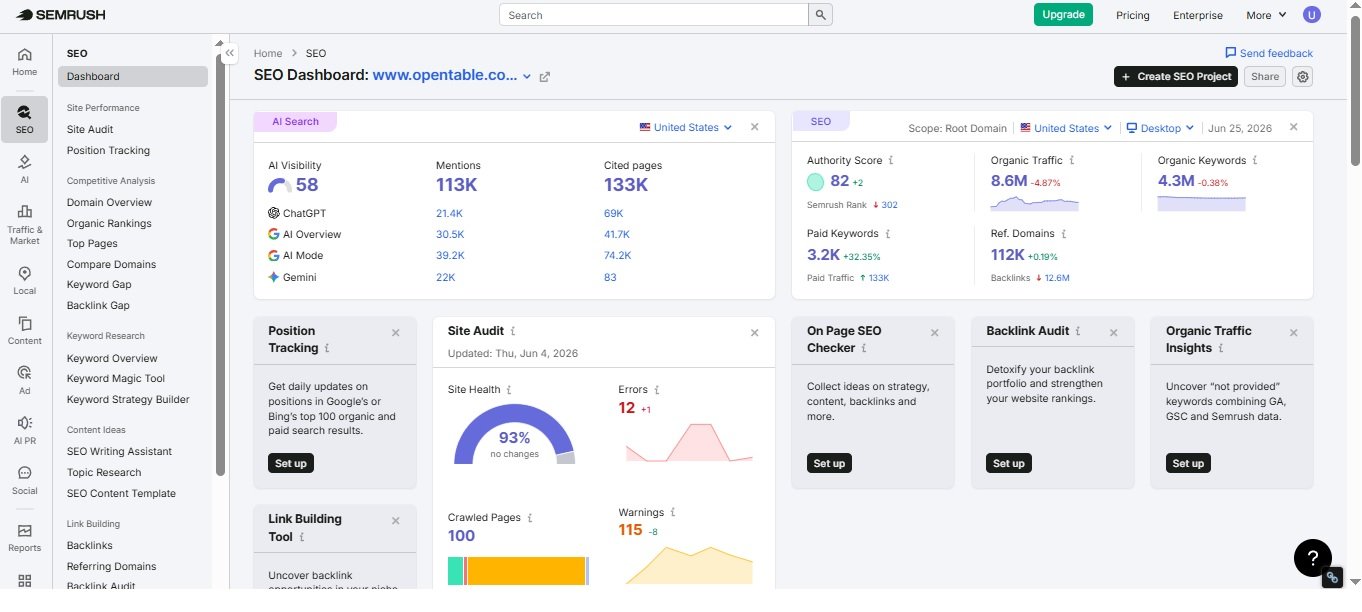Viewport: 1362px width, 612px height.
Task: Set up Backlink Audit
Action: pyautogui.click(x=1008, y=463)
